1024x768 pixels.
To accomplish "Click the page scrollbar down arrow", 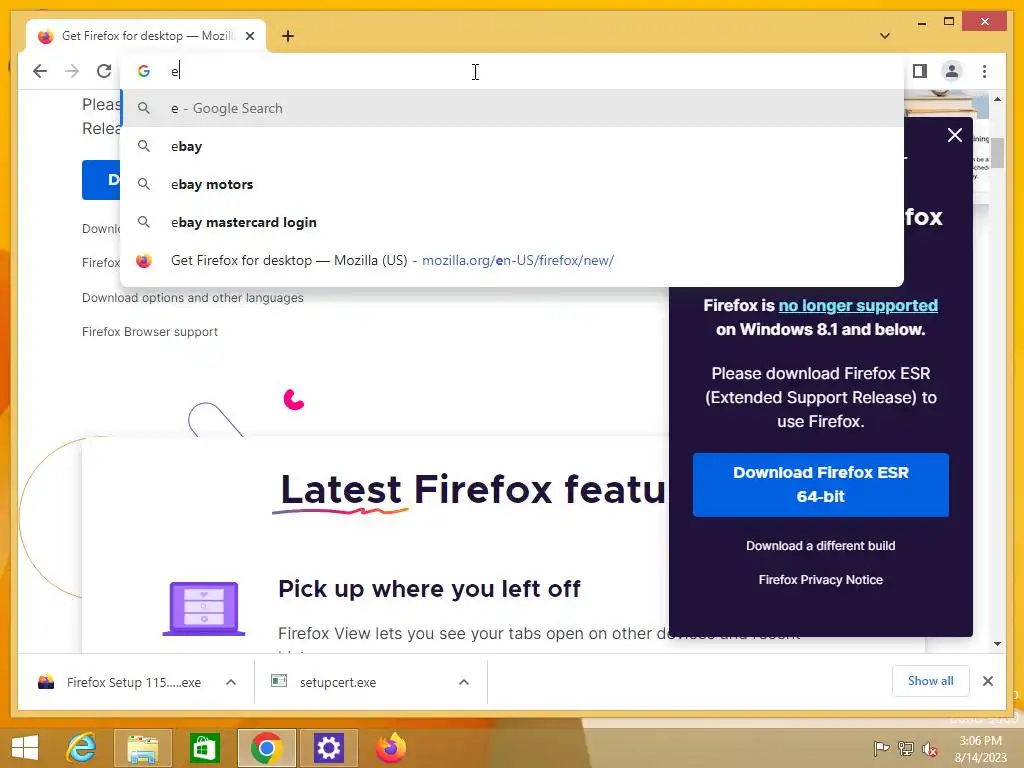I will tap(997, 644).
